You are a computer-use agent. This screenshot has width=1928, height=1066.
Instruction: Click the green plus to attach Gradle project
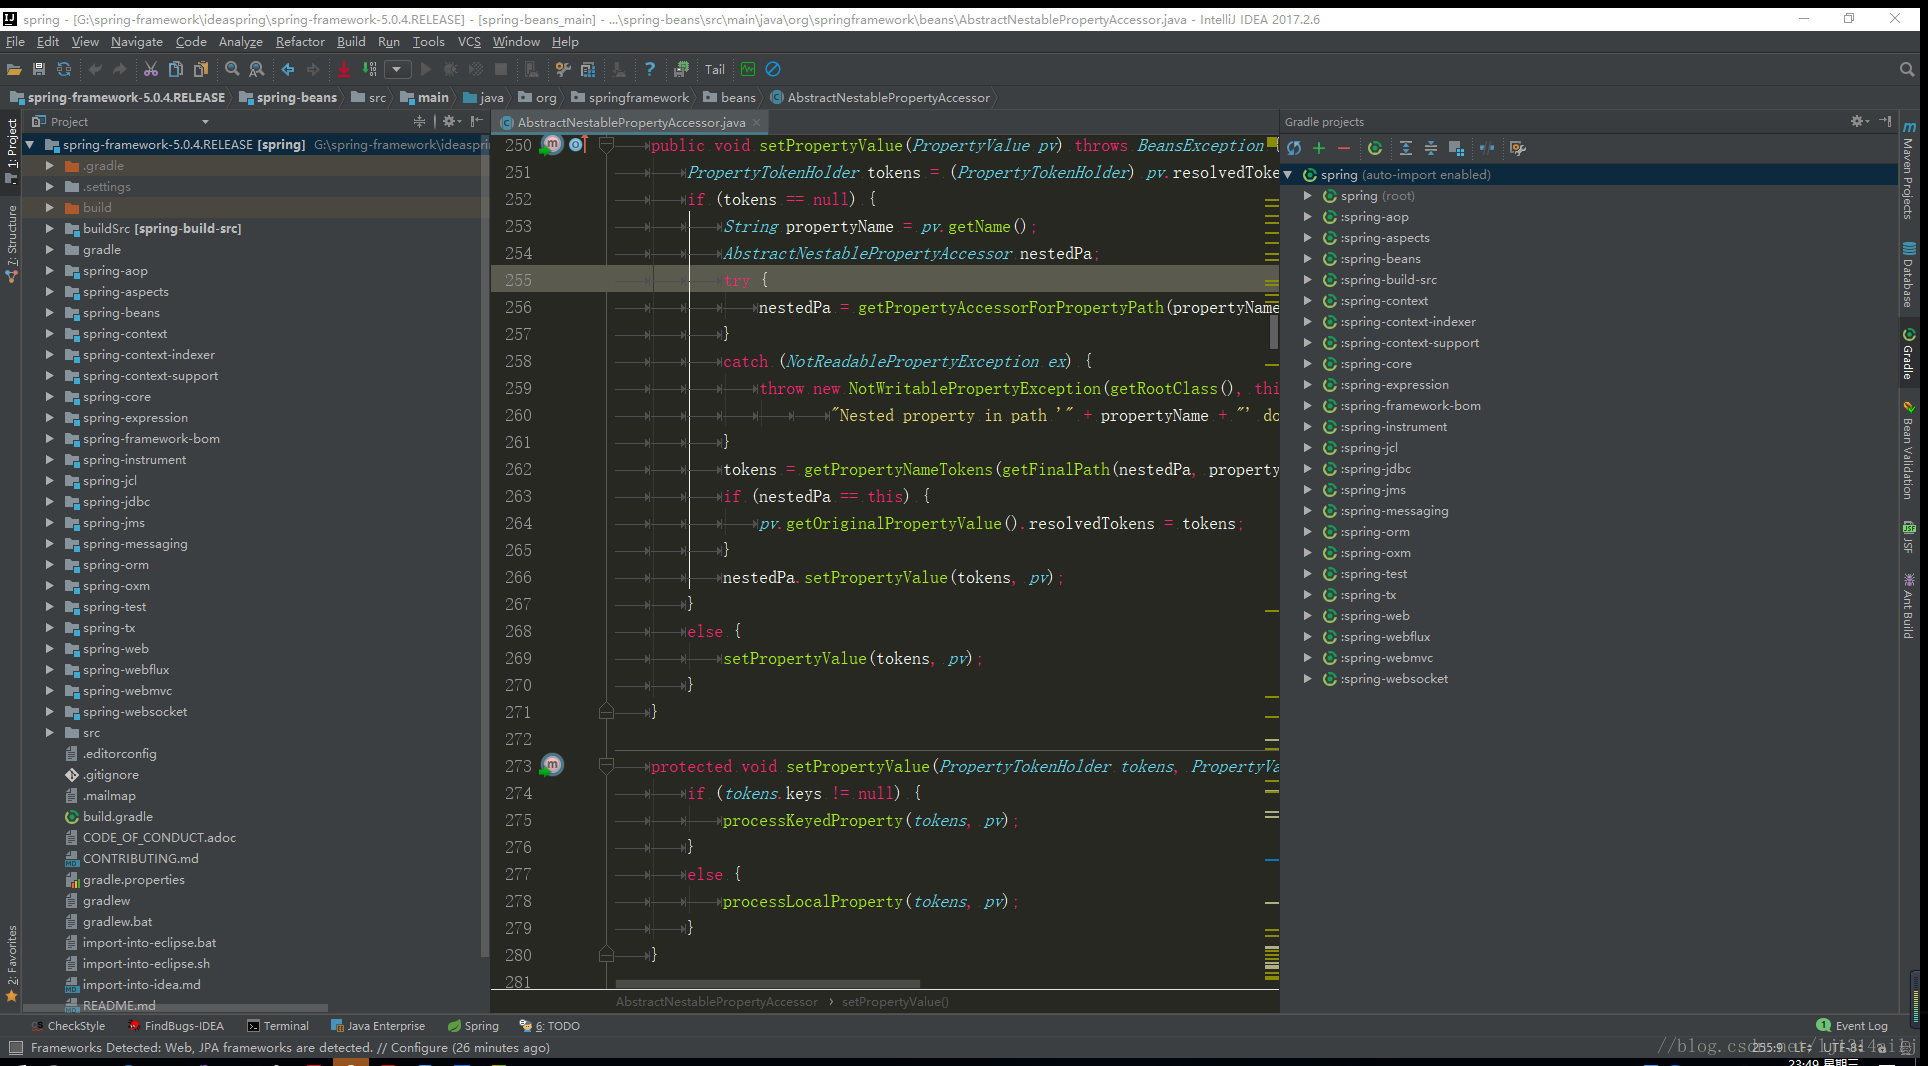[x=1319, y=148]
